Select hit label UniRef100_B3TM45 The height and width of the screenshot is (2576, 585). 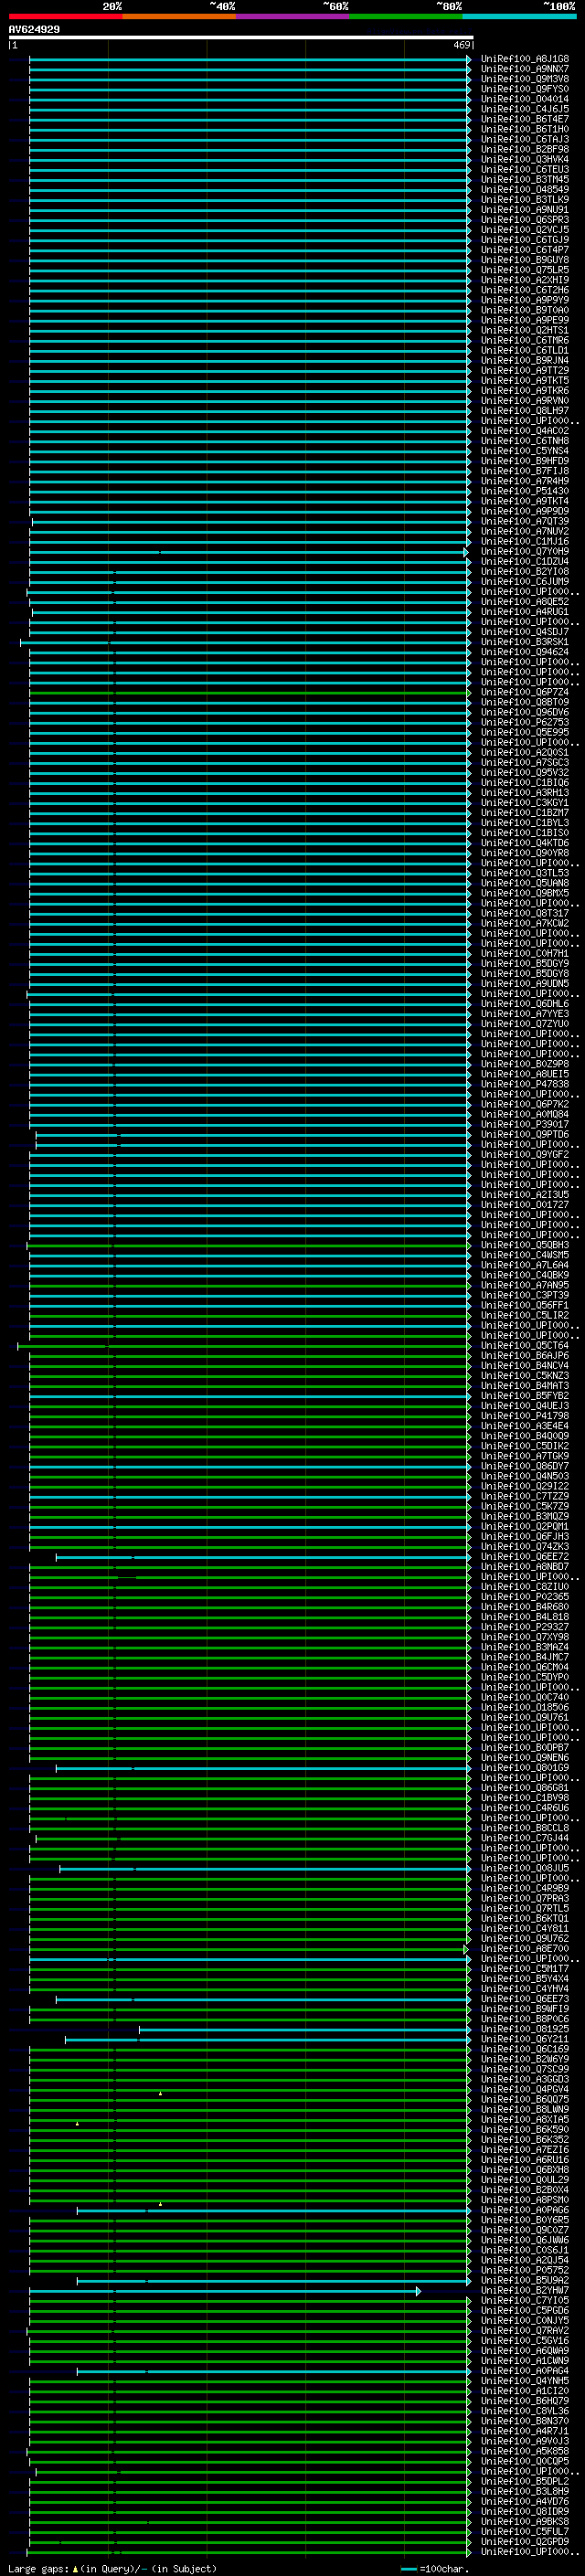click(x=524, y=179)
